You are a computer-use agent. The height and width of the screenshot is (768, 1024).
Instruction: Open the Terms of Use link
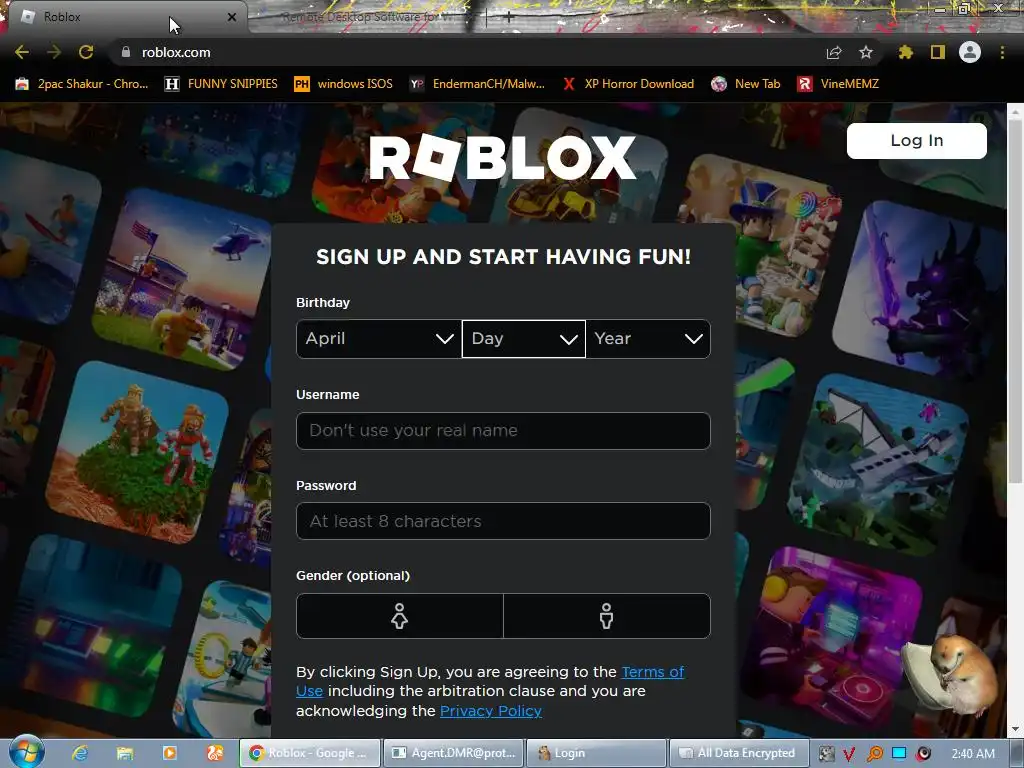pos(652,672)
